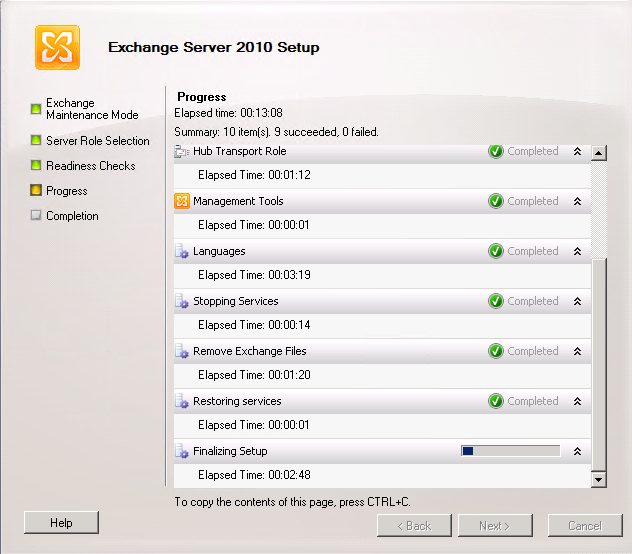Select Readiness Checks step
The image size is (632, 554).
coord(91,166)
